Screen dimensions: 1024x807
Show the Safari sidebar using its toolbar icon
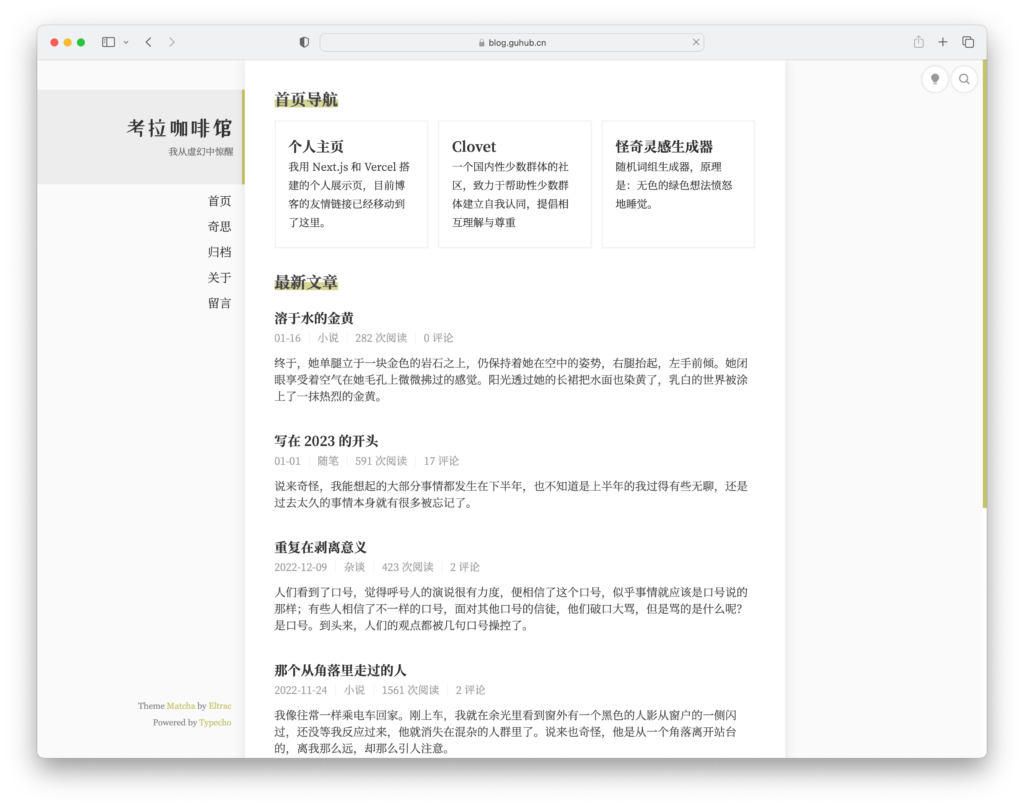106,42
